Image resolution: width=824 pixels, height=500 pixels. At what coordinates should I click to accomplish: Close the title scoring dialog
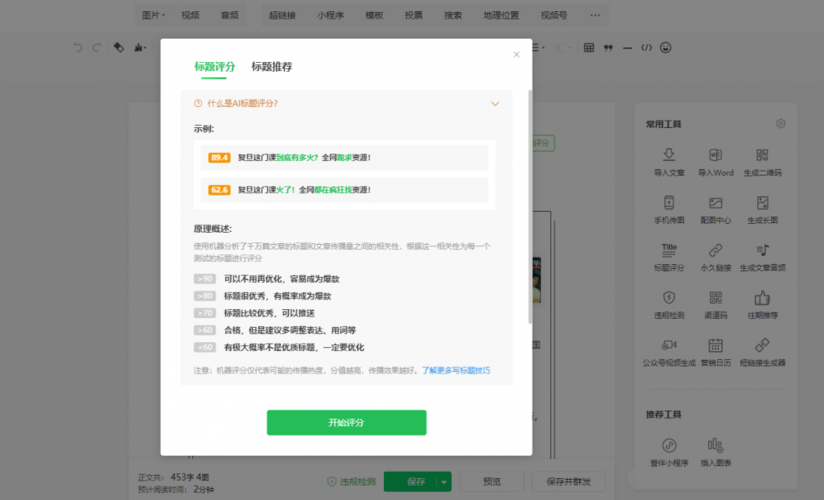[x=517, y=55]
